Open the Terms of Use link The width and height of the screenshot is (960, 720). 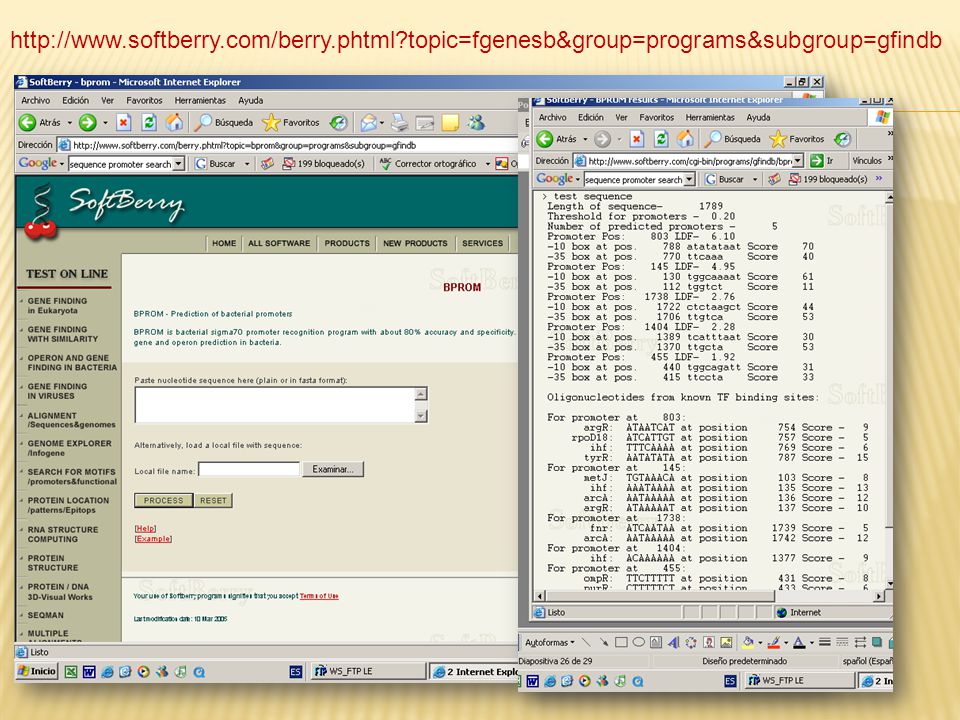(x=319, y=596)
